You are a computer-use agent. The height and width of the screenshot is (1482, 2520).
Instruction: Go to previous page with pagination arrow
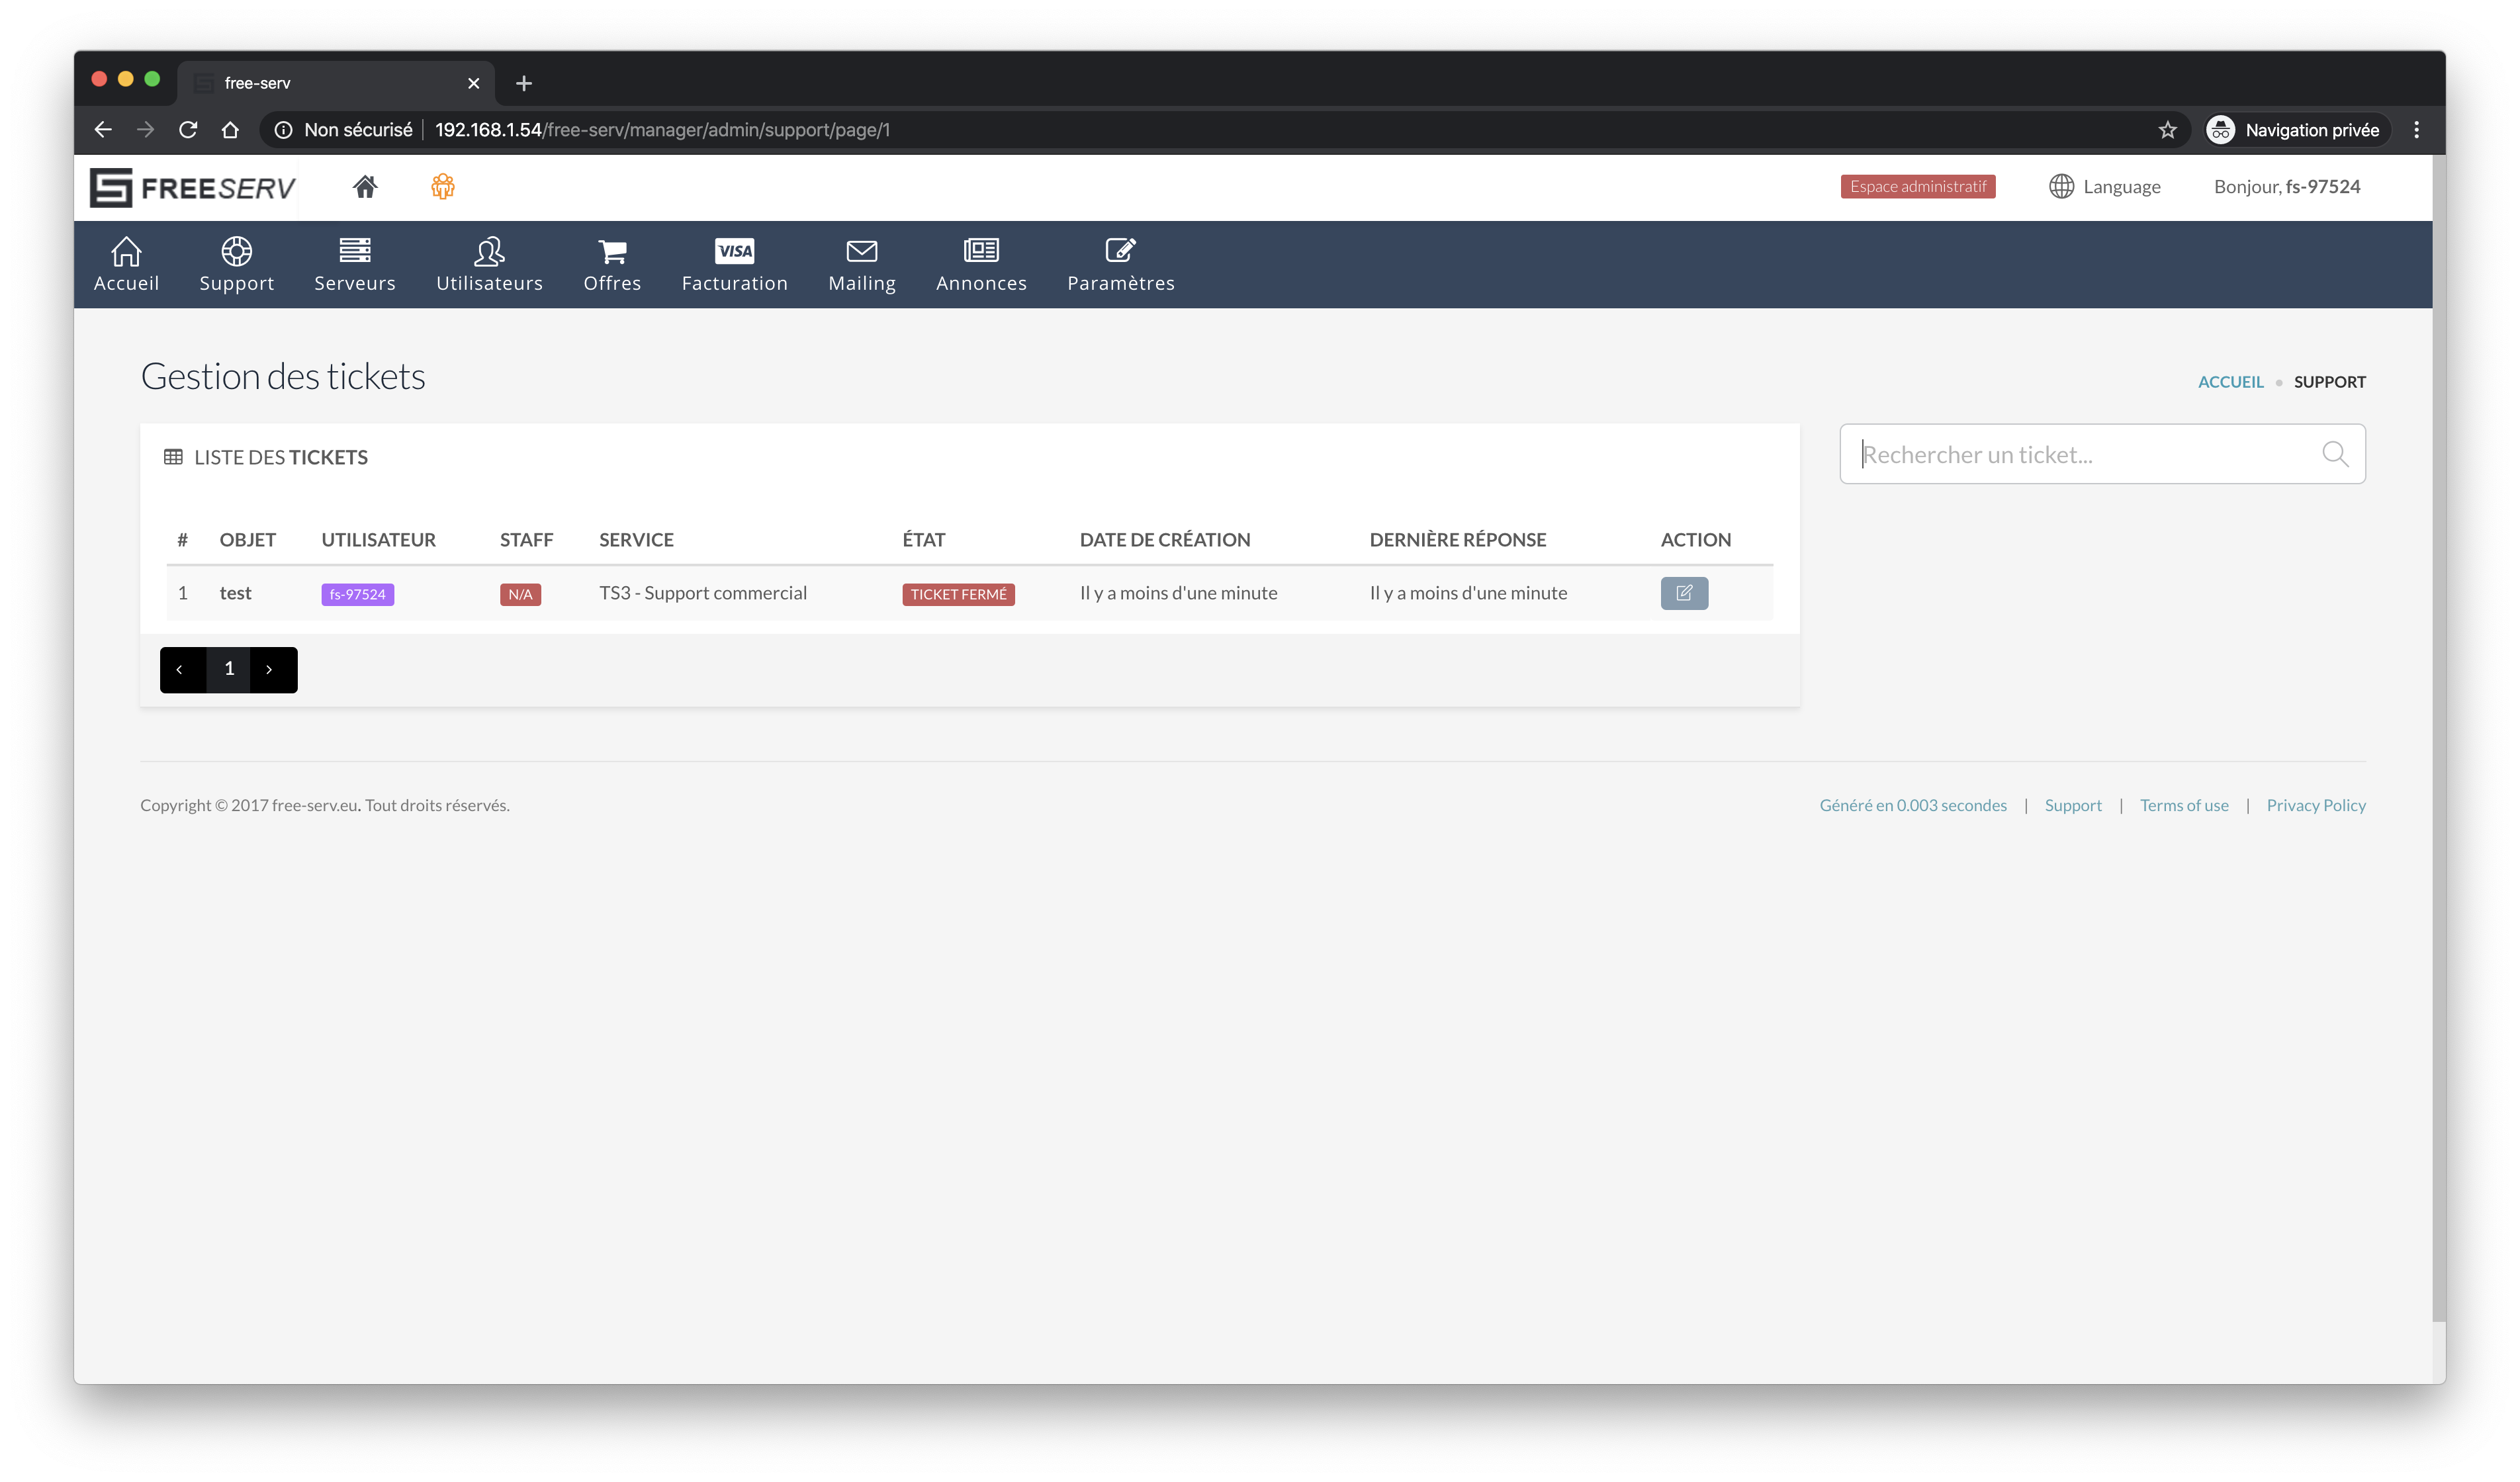coord(180,670)
